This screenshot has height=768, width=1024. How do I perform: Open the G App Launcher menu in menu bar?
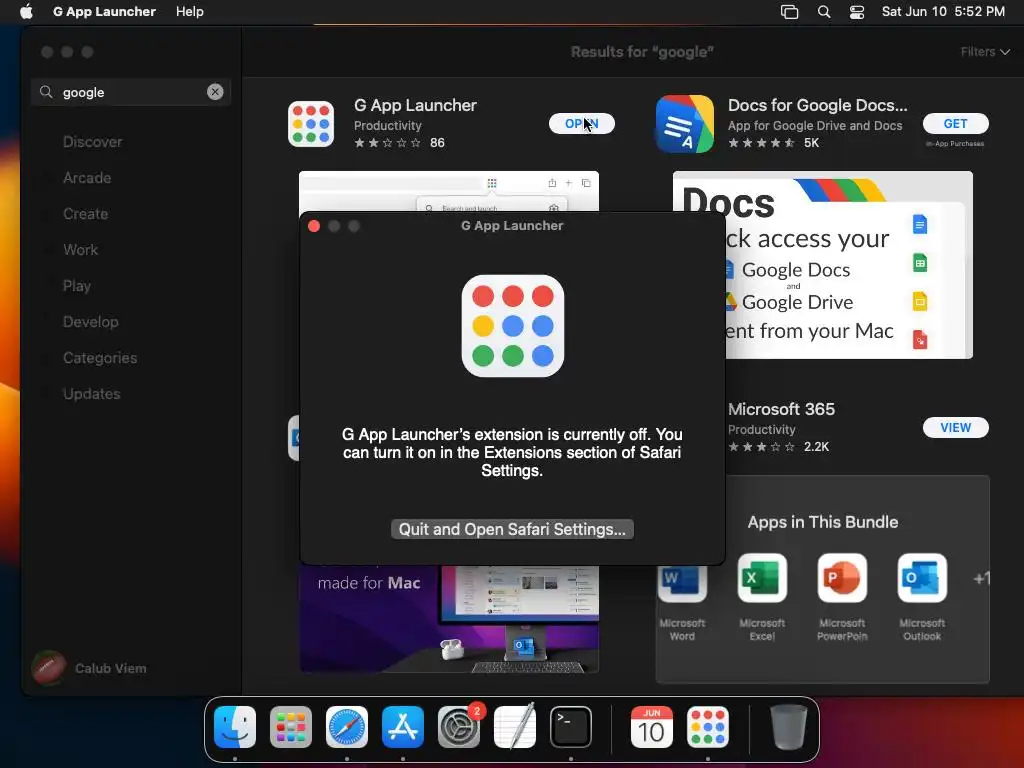pyautogui.click(x=104, y=12)
